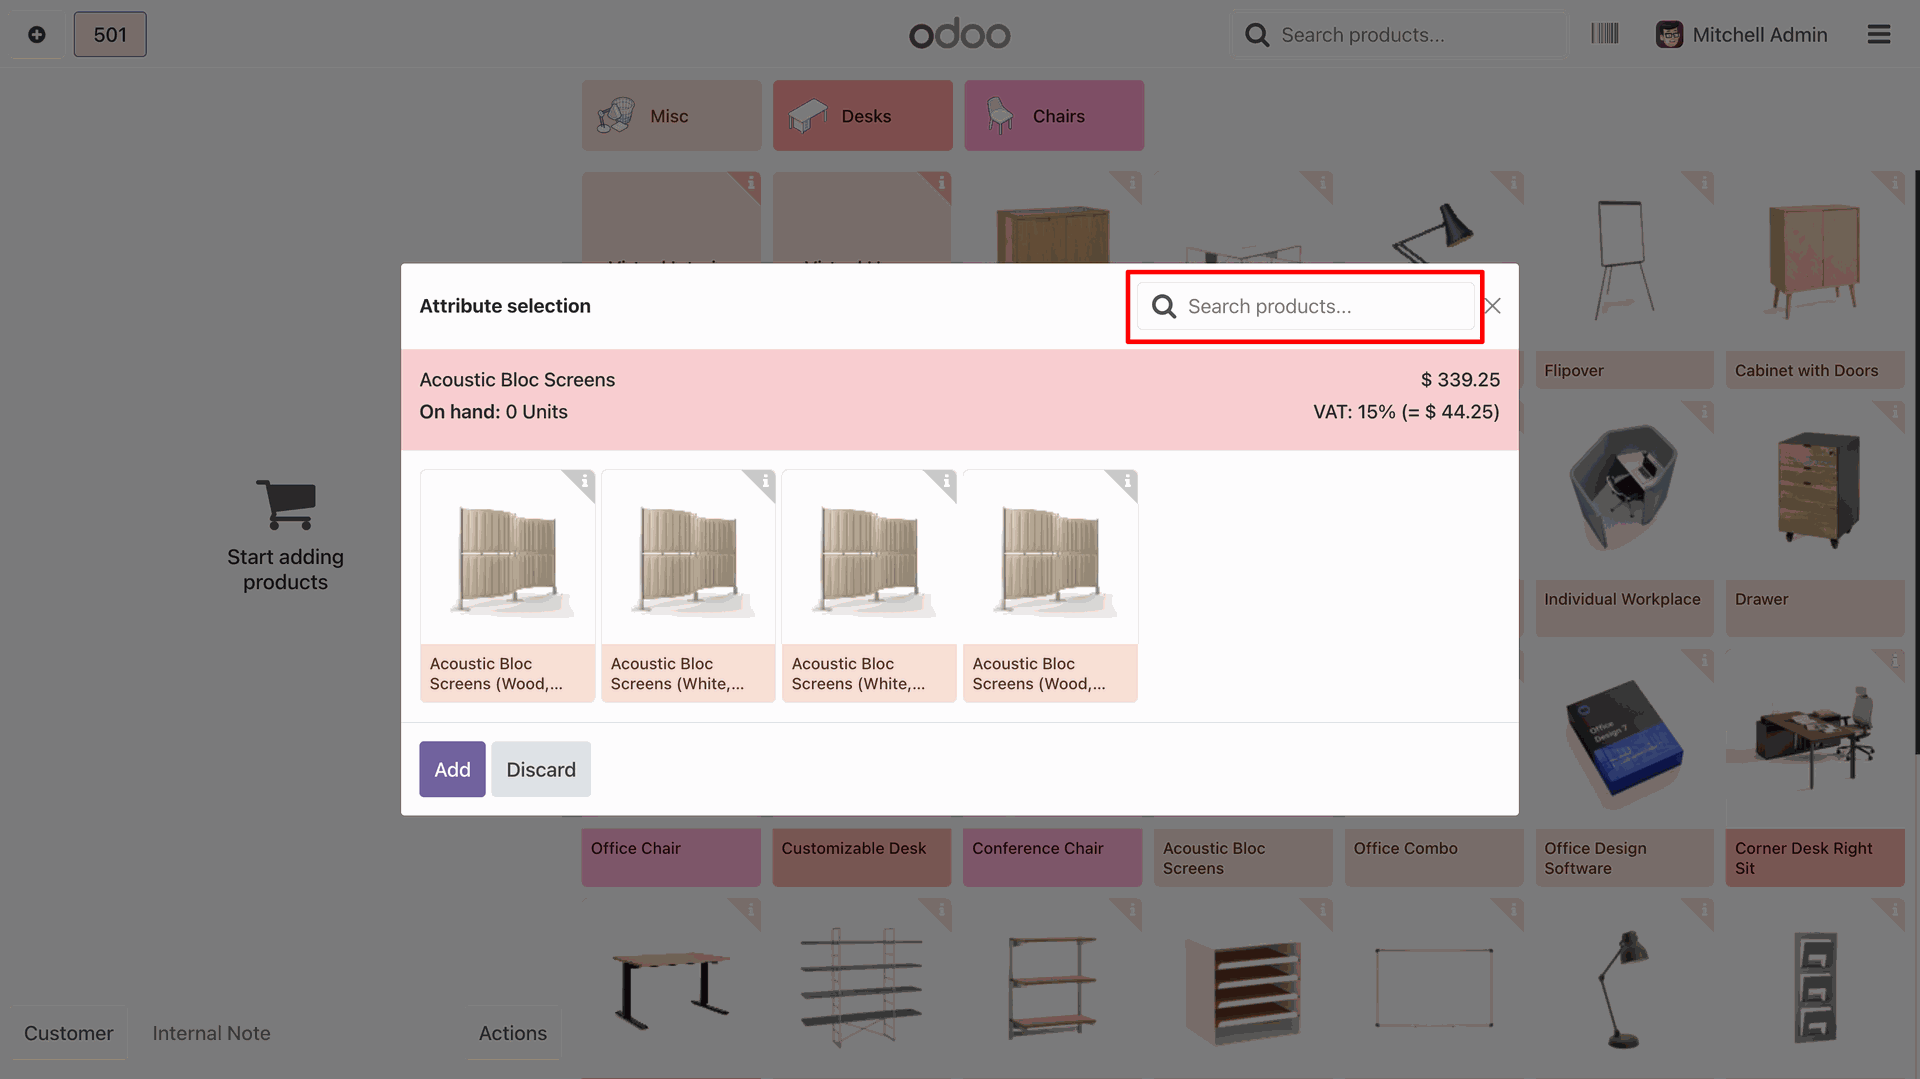This screenshot has height=1079, width=1920.
Task: Open the Misc category
Action: (x=671, y=116)
